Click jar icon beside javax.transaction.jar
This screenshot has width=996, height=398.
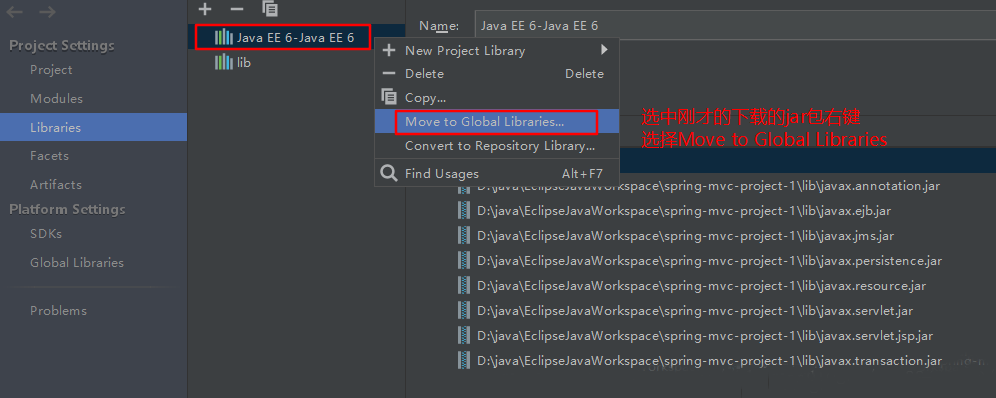[x=464, y=361]
